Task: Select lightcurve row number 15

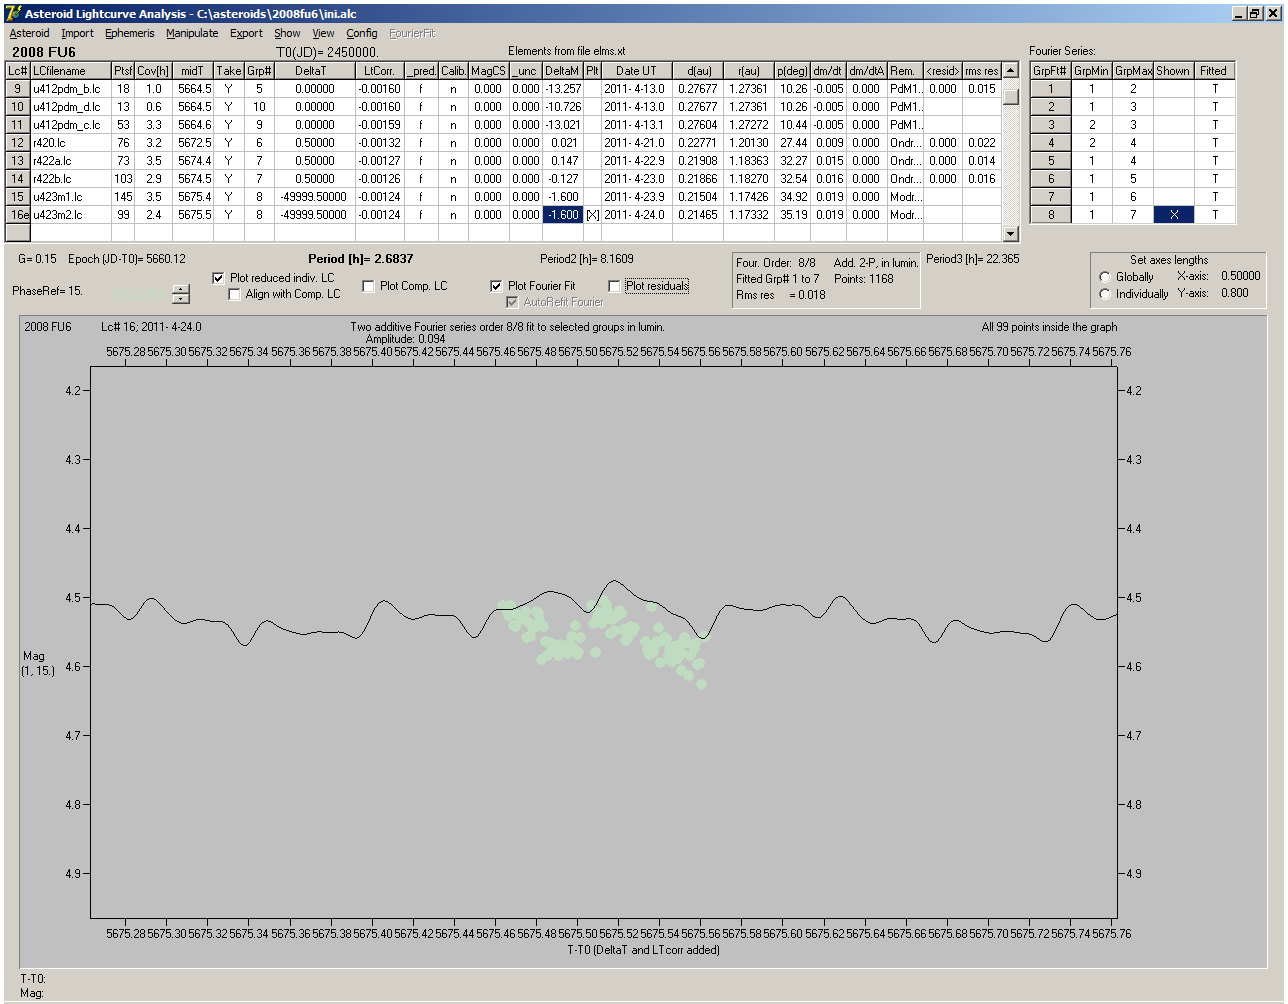Action: pyautogui.click(x=18, y=197)
